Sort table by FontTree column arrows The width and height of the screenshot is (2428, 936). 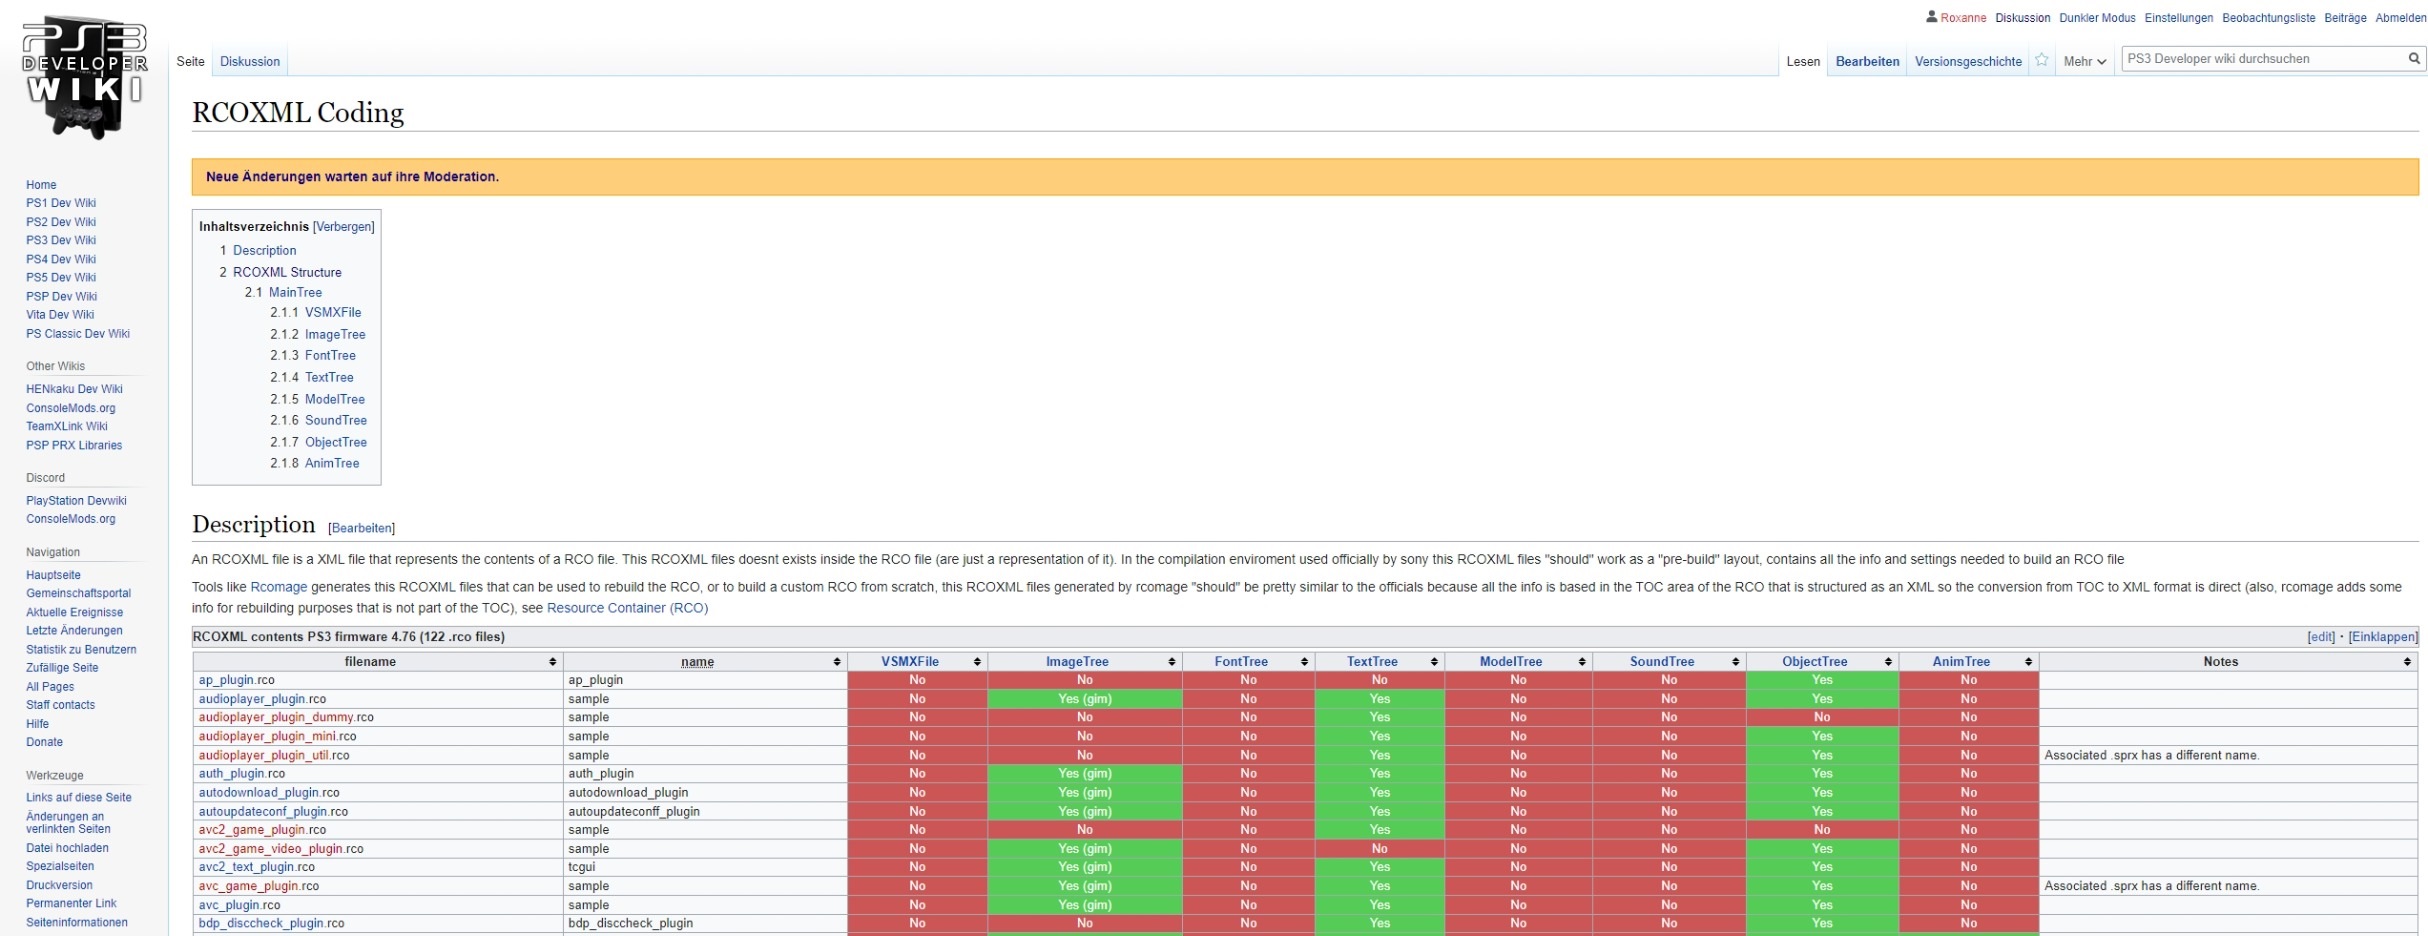pyautogui.click(x=1304, y=662)
